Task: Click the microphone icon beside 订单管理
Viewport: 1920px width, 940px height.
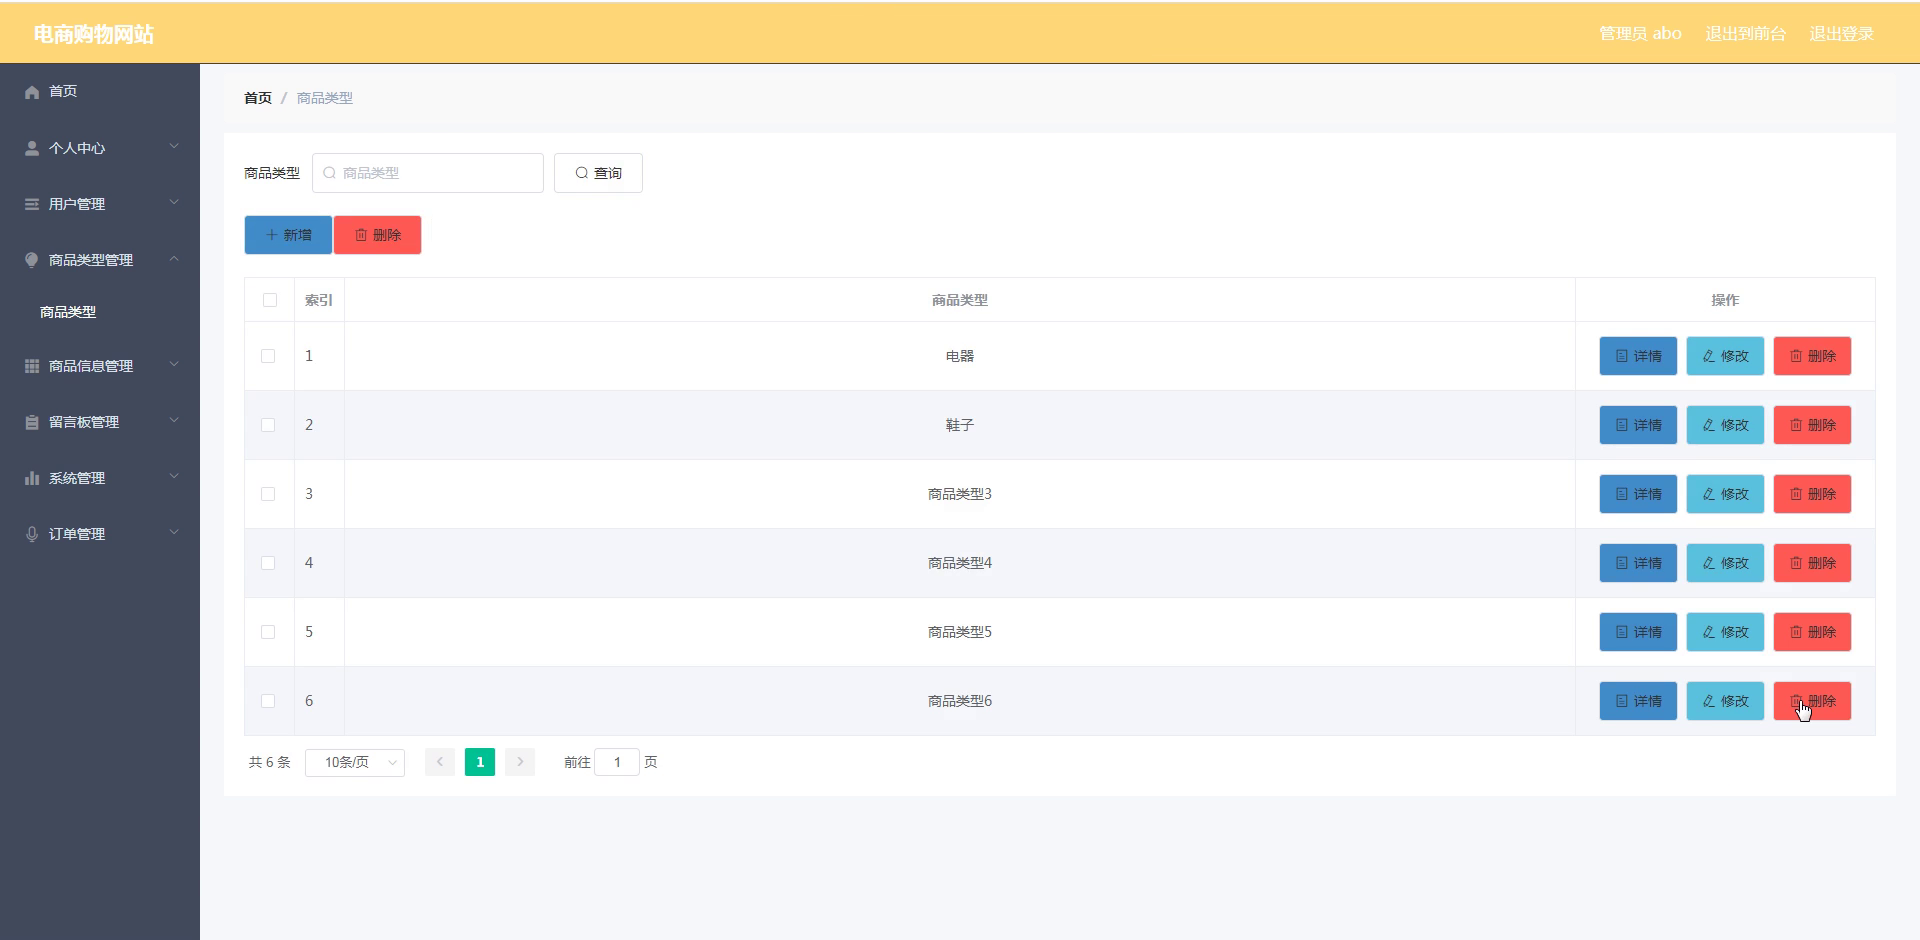Action: [32, 534]
